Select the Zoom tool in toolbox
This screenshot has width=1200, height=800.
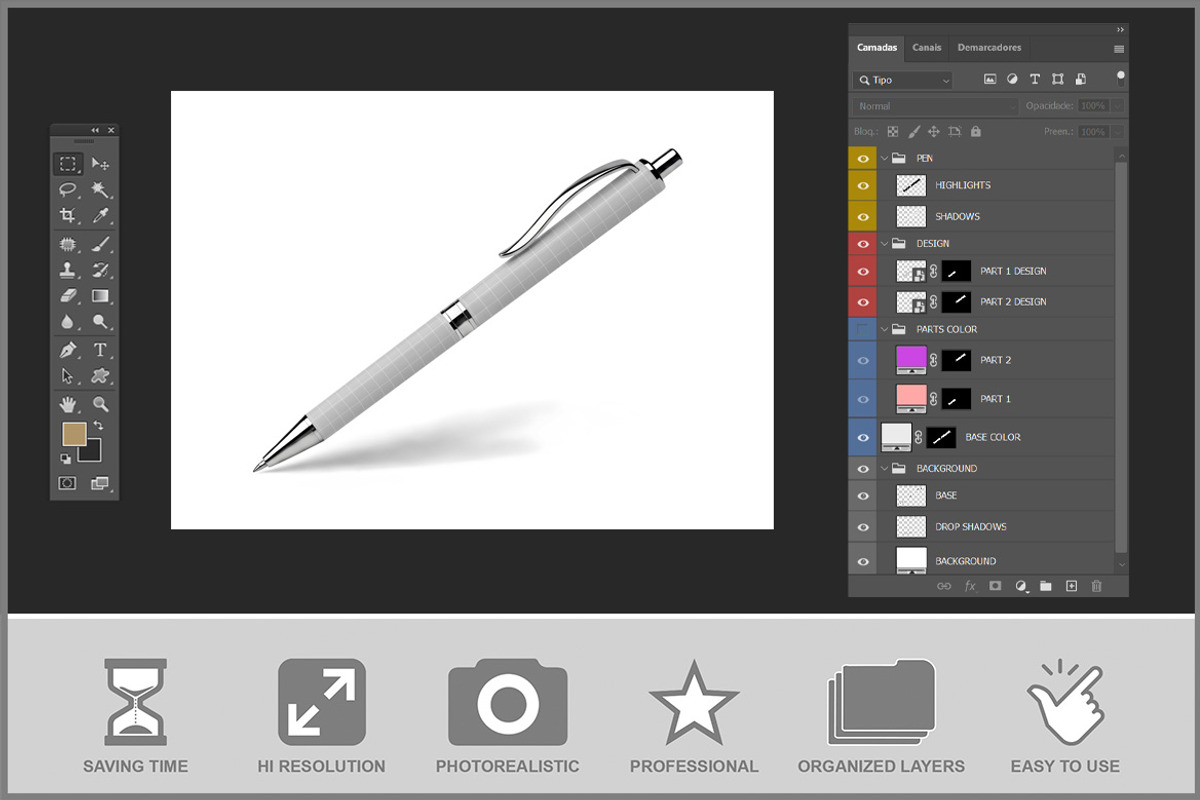coord(100,404)
